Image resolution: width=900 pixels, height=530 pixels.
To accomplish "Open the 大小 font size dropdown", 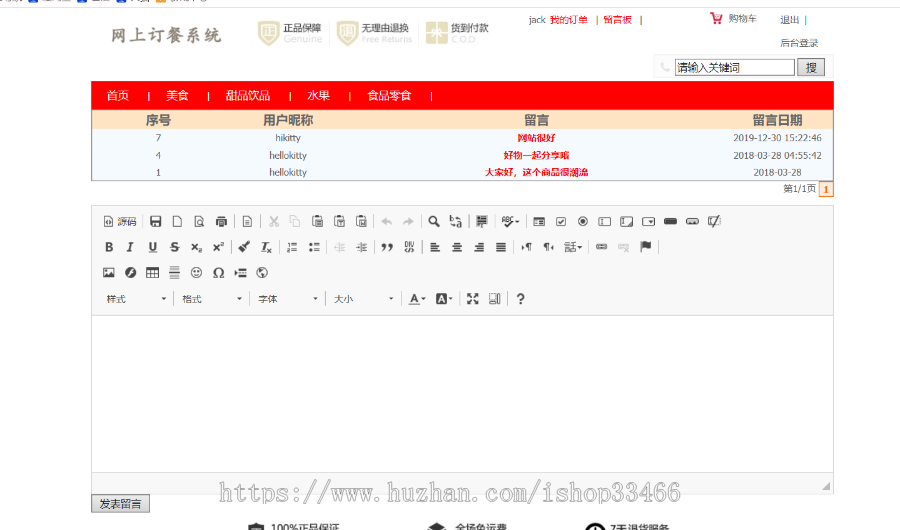I will click(x=364, y=298).
